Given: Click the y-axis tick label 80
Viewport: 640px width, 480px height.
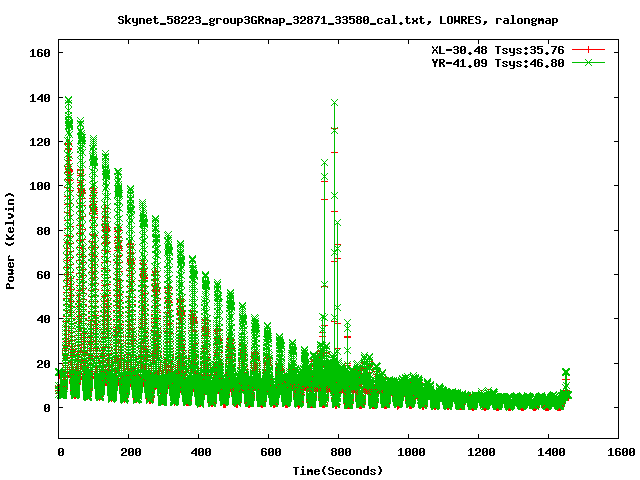Looking at the screenshot, I should [x=43, y=231].
